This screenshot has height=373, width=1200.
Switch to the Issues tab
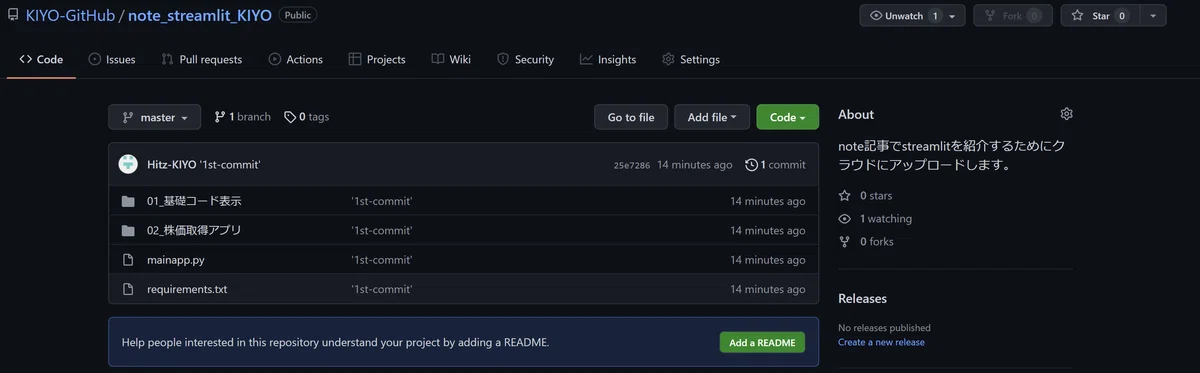click(x=112, y=59)
